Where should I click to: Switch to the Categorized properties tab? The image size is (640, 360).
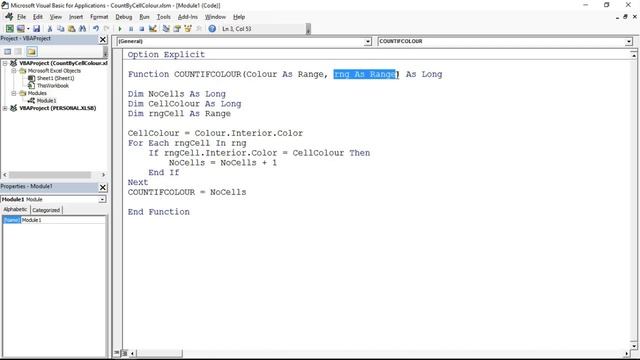tap(46, 210)
